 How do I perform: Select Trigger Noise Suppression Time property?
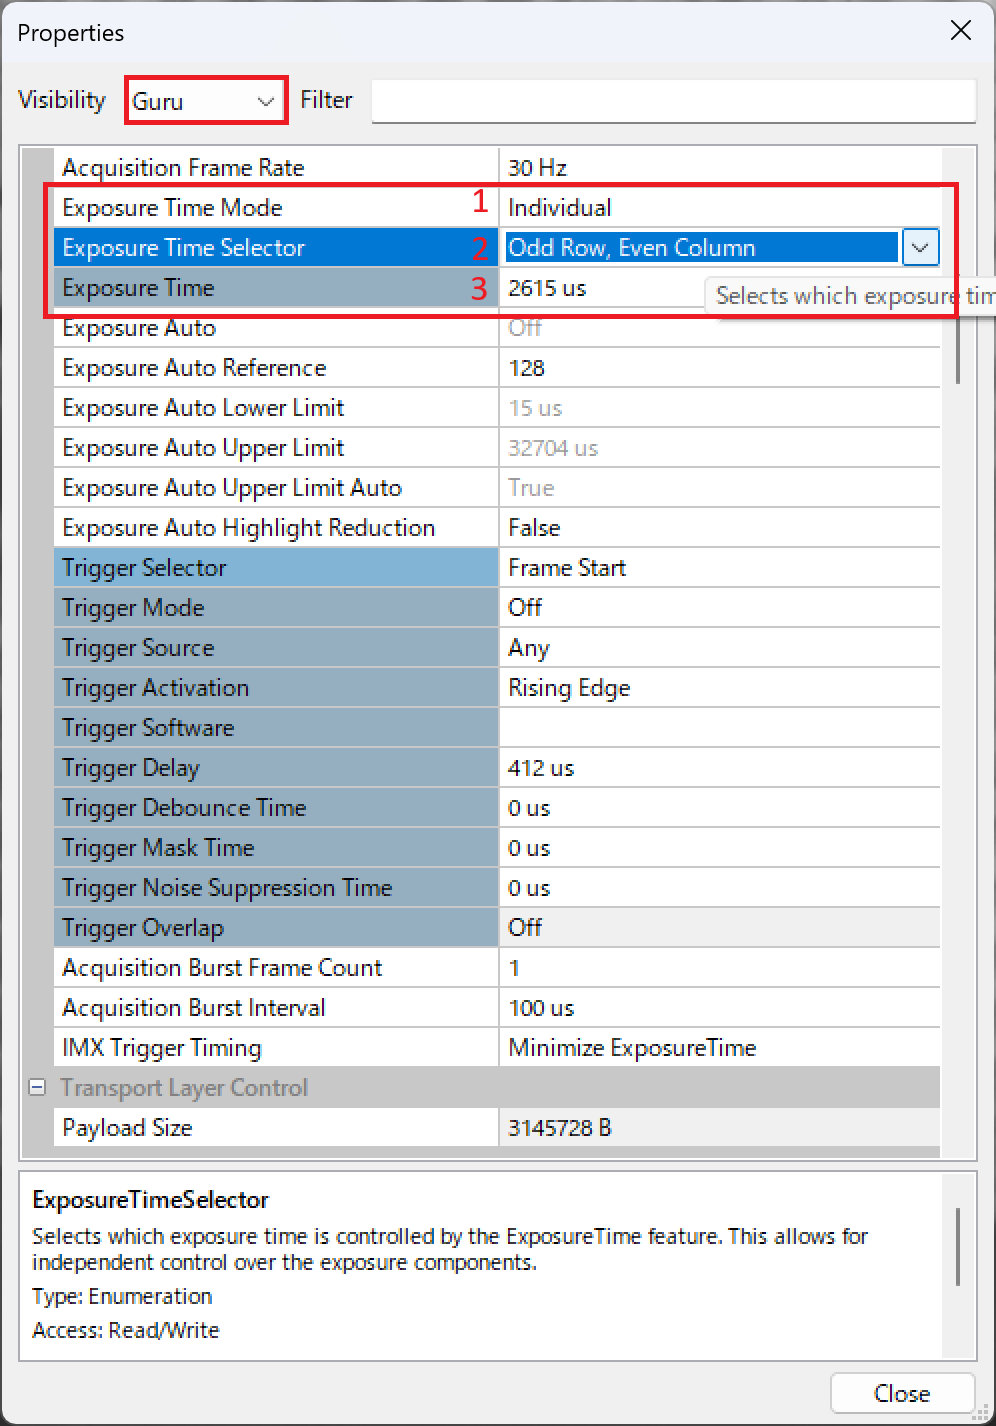(276, 887)
